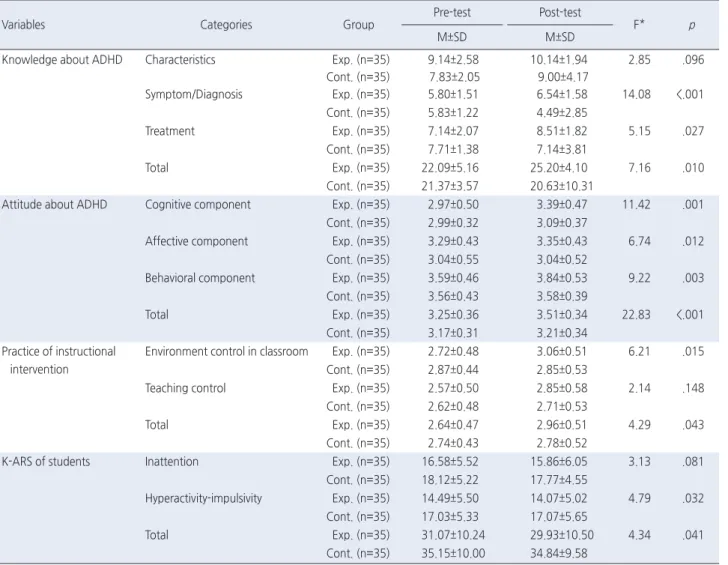This screenshot has height=565, width=728.
Task: Select post-test value 3.09±0.37
Action: click(x=562, y=223)
